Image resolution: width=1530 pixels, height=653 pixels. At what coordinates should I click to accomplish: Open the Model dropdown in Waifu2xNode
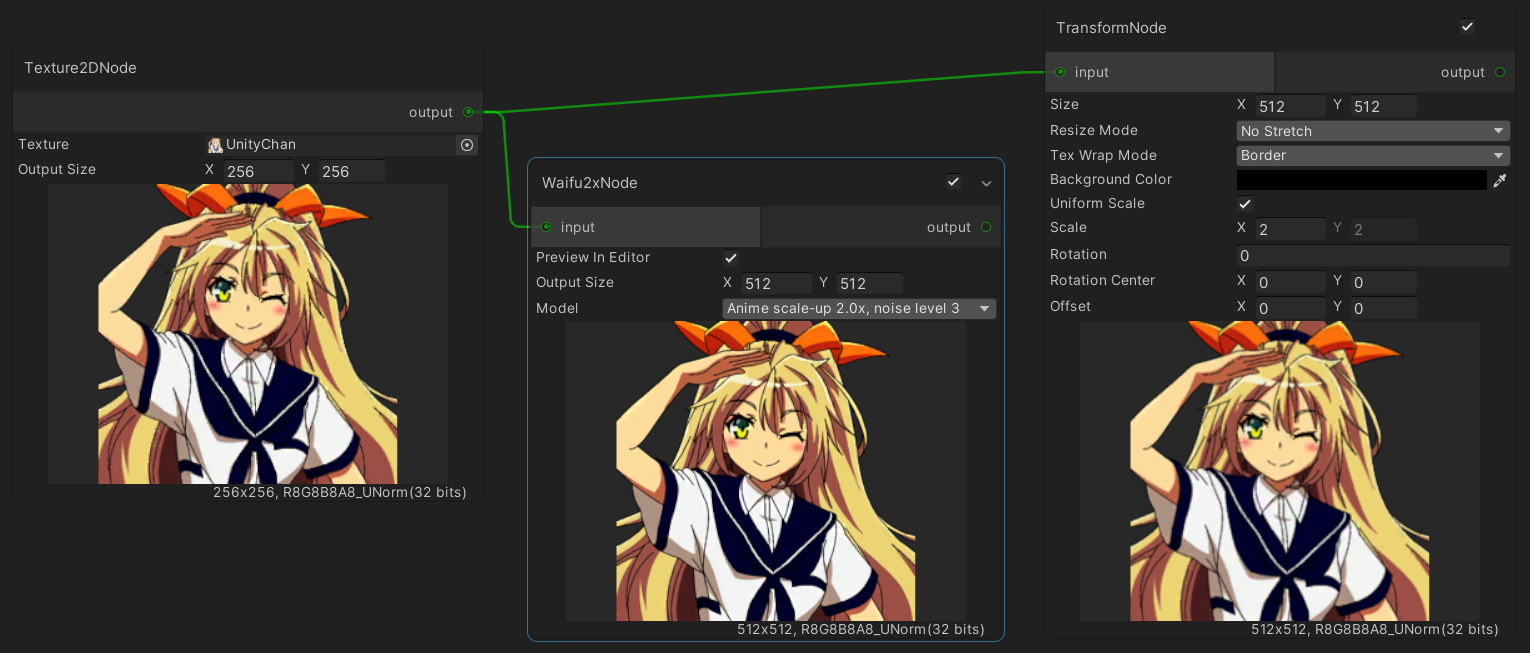coord(859,308)
